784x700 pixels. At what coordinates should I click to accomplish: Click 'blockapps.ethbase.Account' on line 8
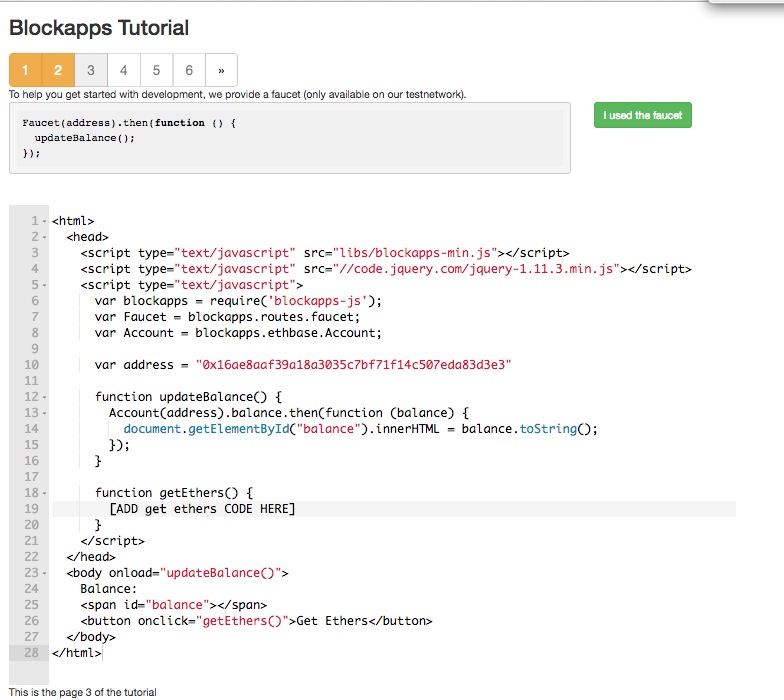(285, 333)
